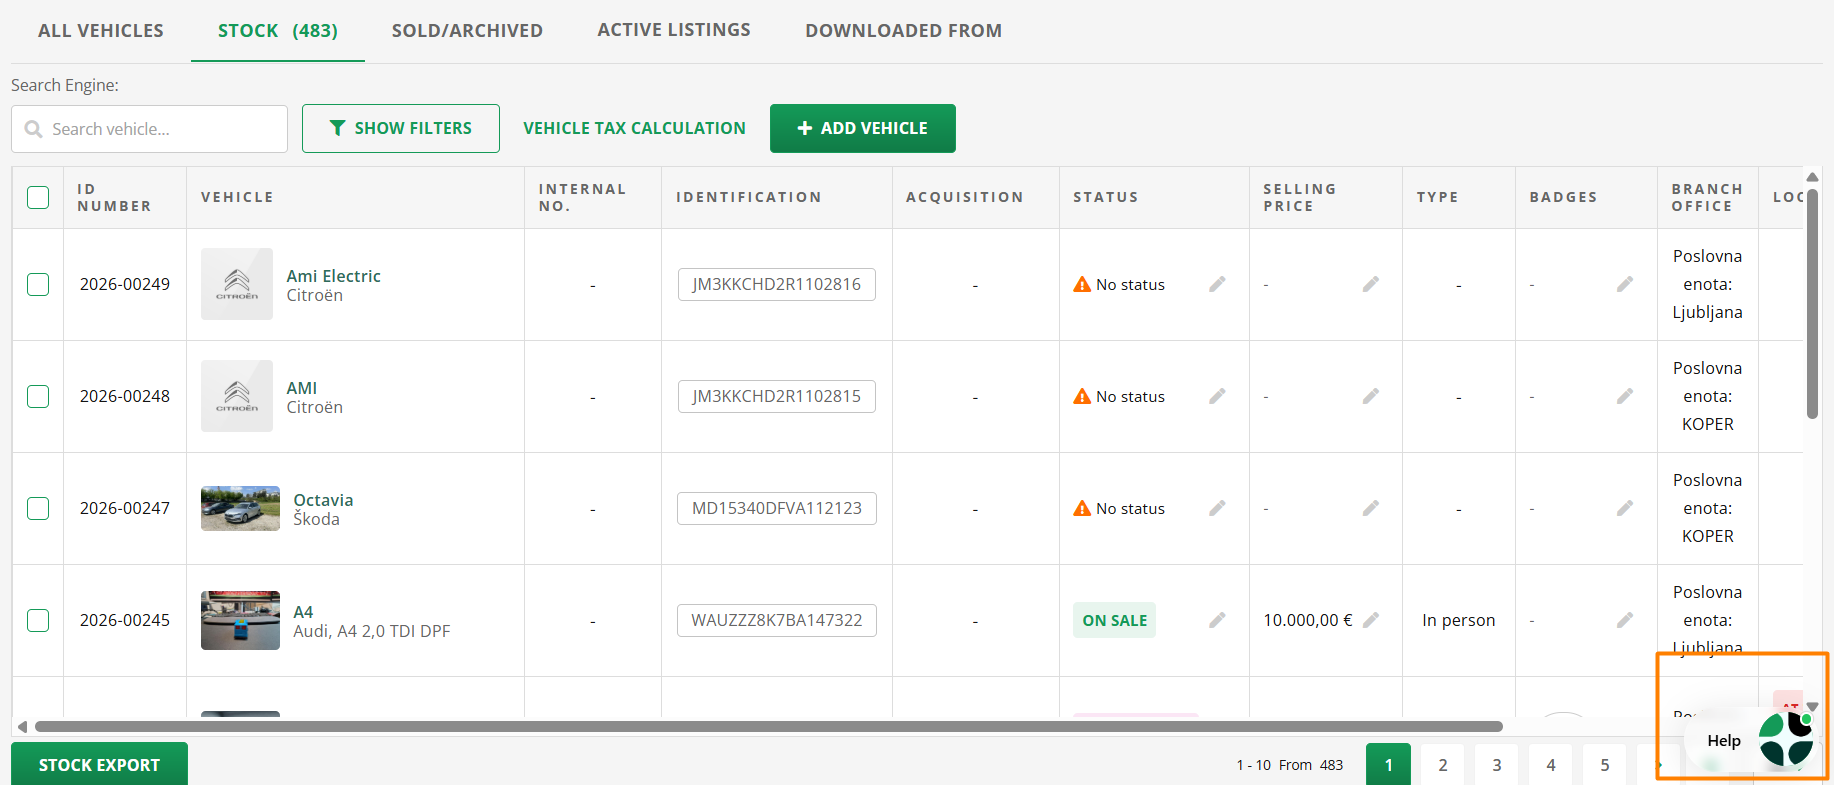Viewport: 1834px width, 785px height.
Task: Show the vehicle filters
Action: (401, 128)
